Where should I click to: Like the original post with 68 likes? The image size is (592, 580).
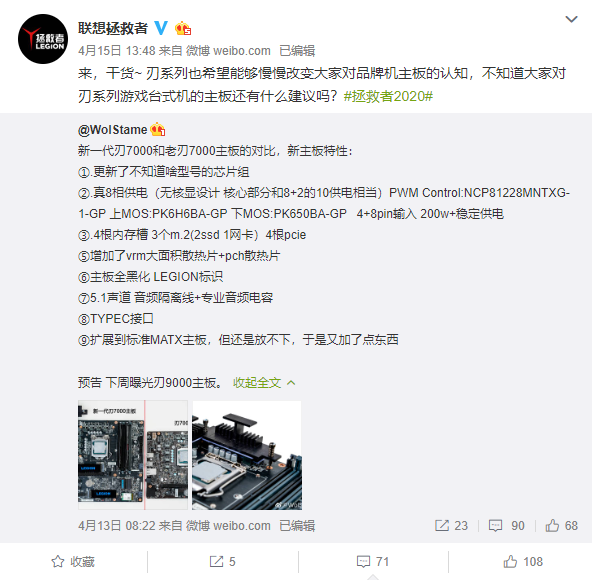click(561, 526)
